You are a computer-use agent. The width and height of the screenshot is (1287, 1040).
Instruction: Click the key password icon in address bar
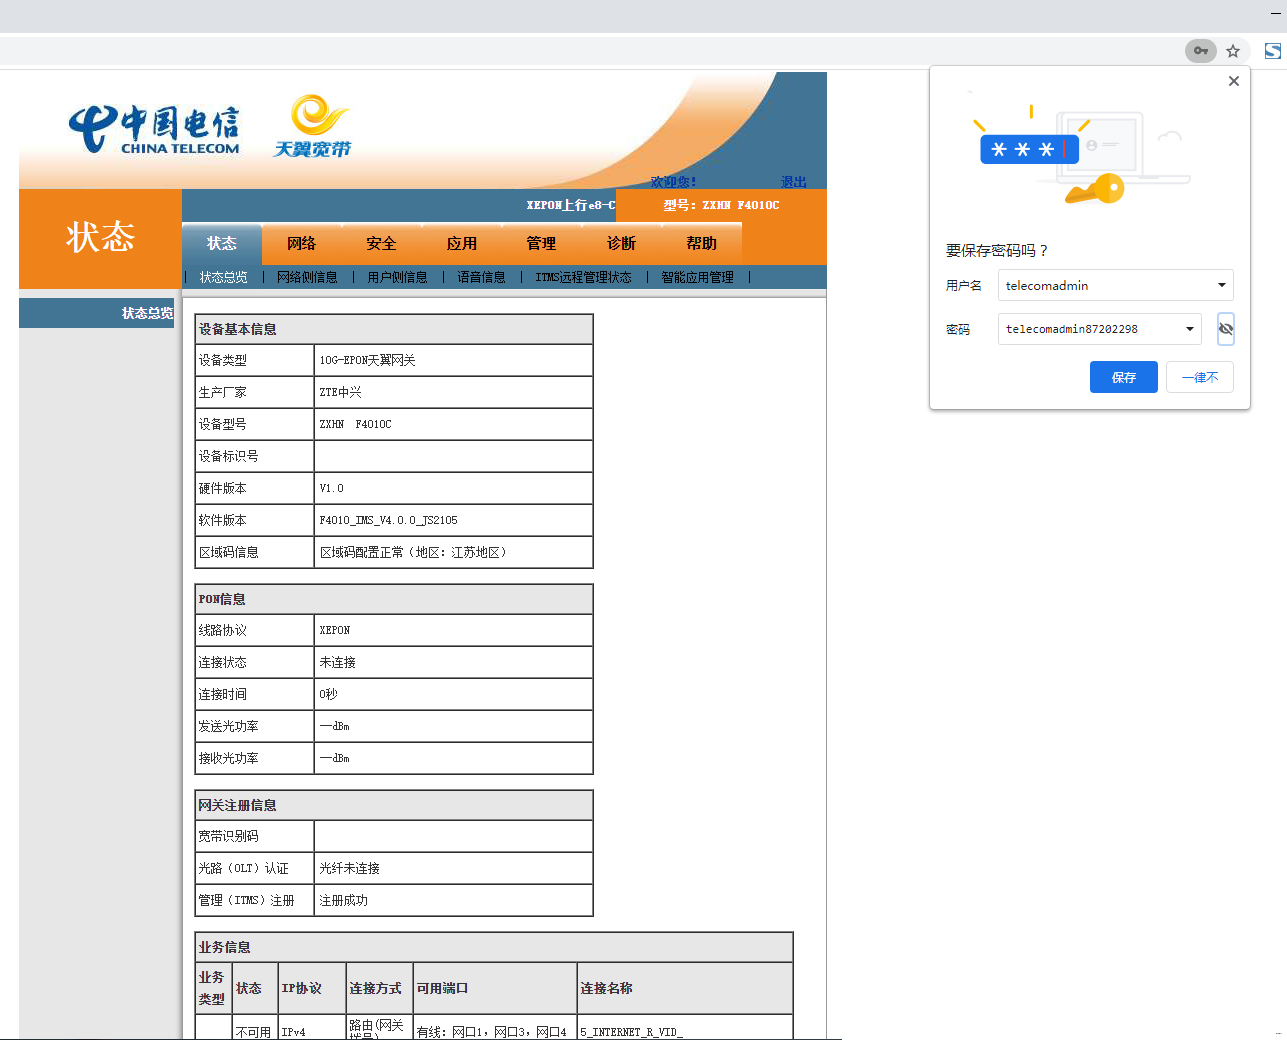[x=1200, y=51]
